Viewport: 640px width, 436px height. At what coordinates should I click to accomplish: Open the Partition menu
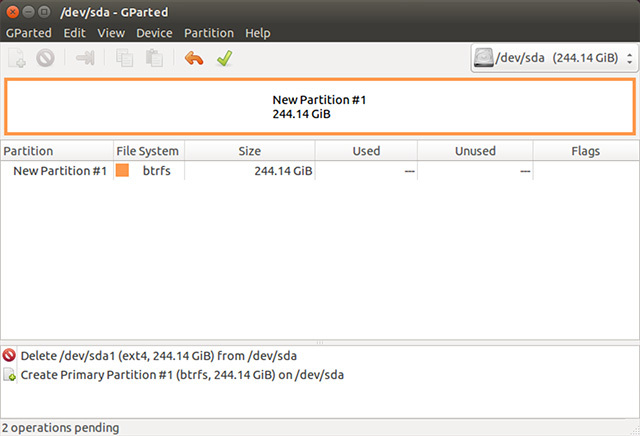(x=209, y=33)
